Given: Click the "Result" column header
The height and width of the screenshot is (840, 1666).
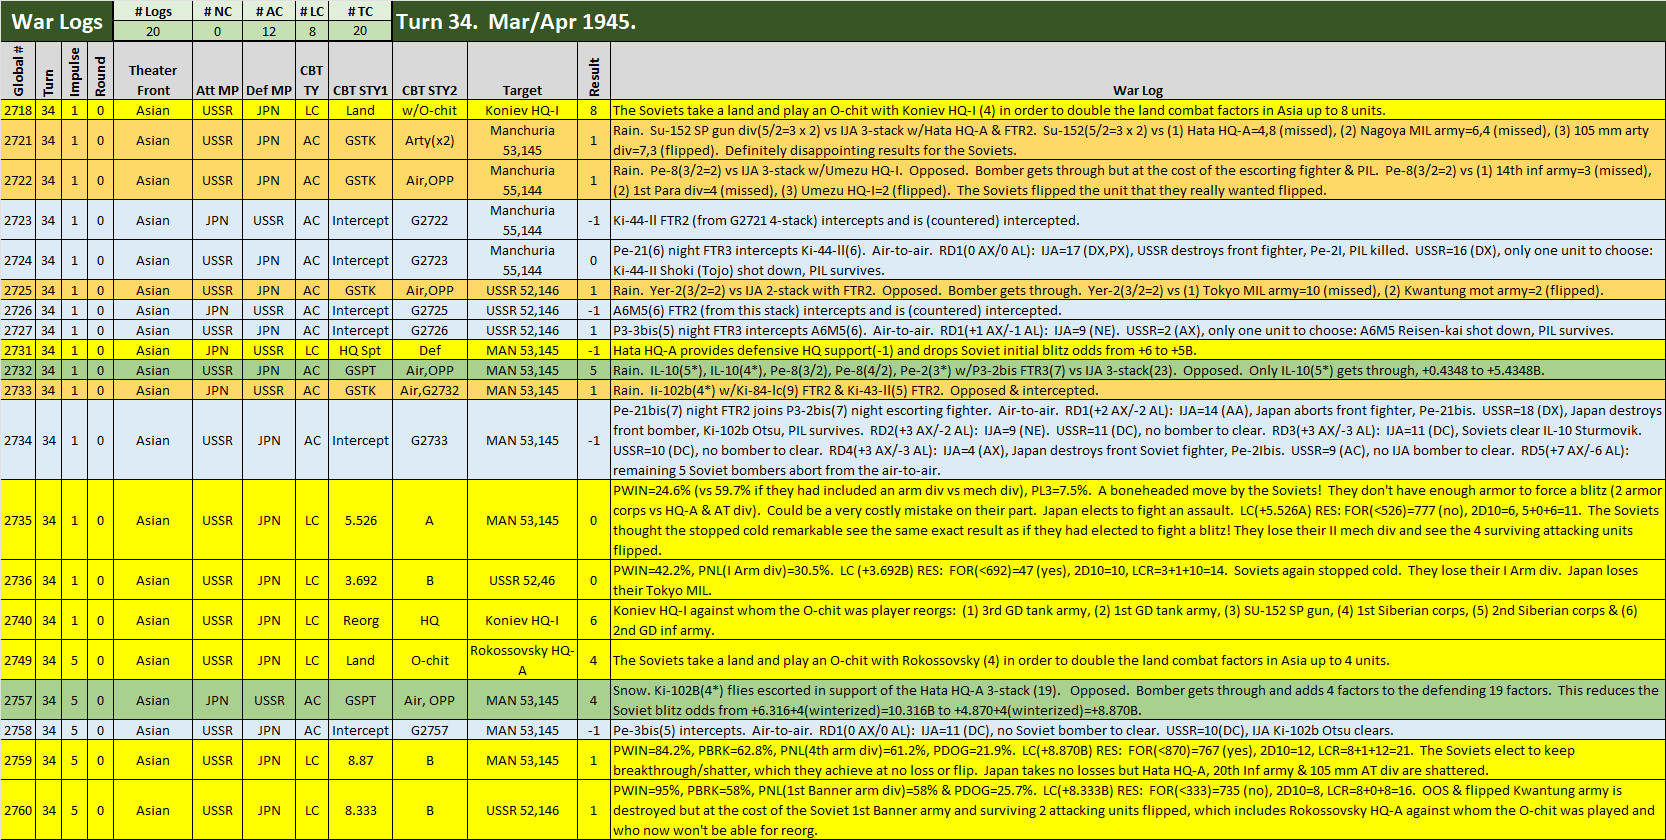Looking at the screenshot, I should (594, 71).
